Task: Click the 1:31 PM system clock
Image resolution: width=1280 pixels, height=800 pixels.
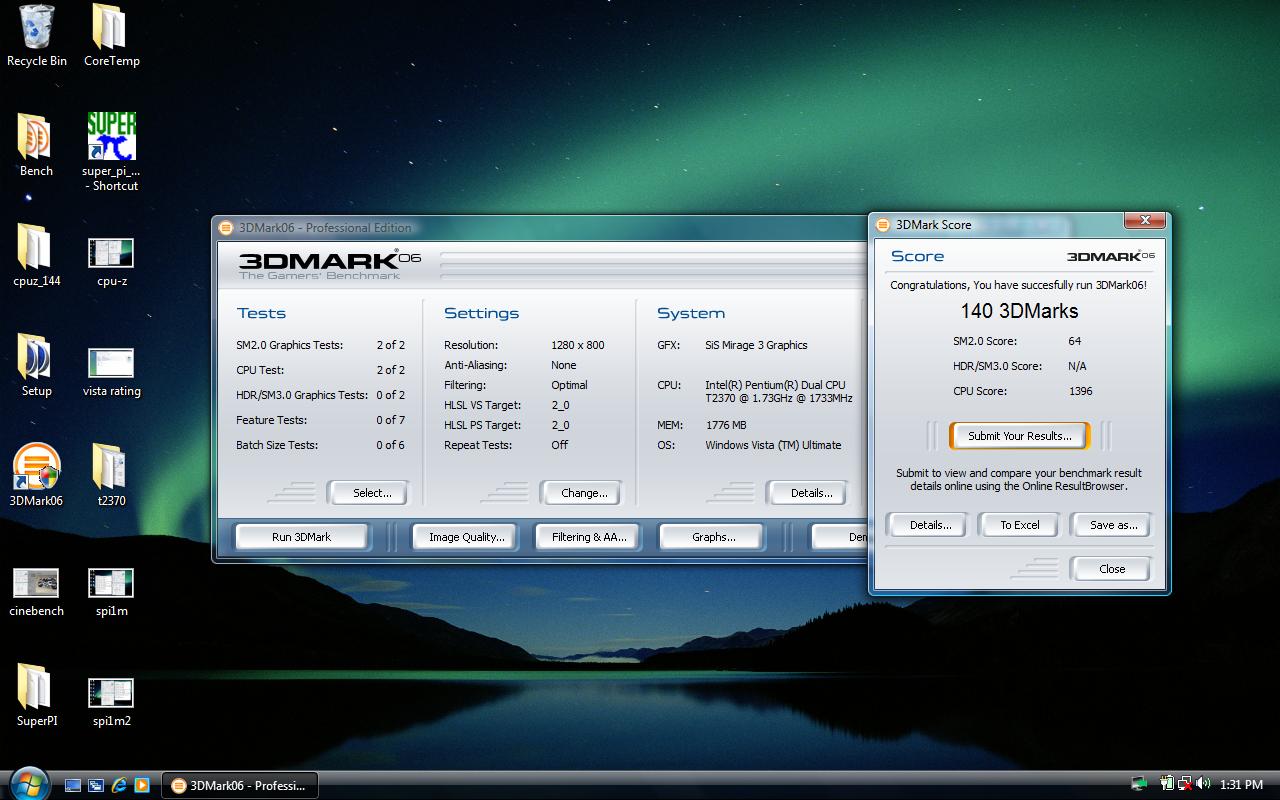Action: tap(1242, 785)
